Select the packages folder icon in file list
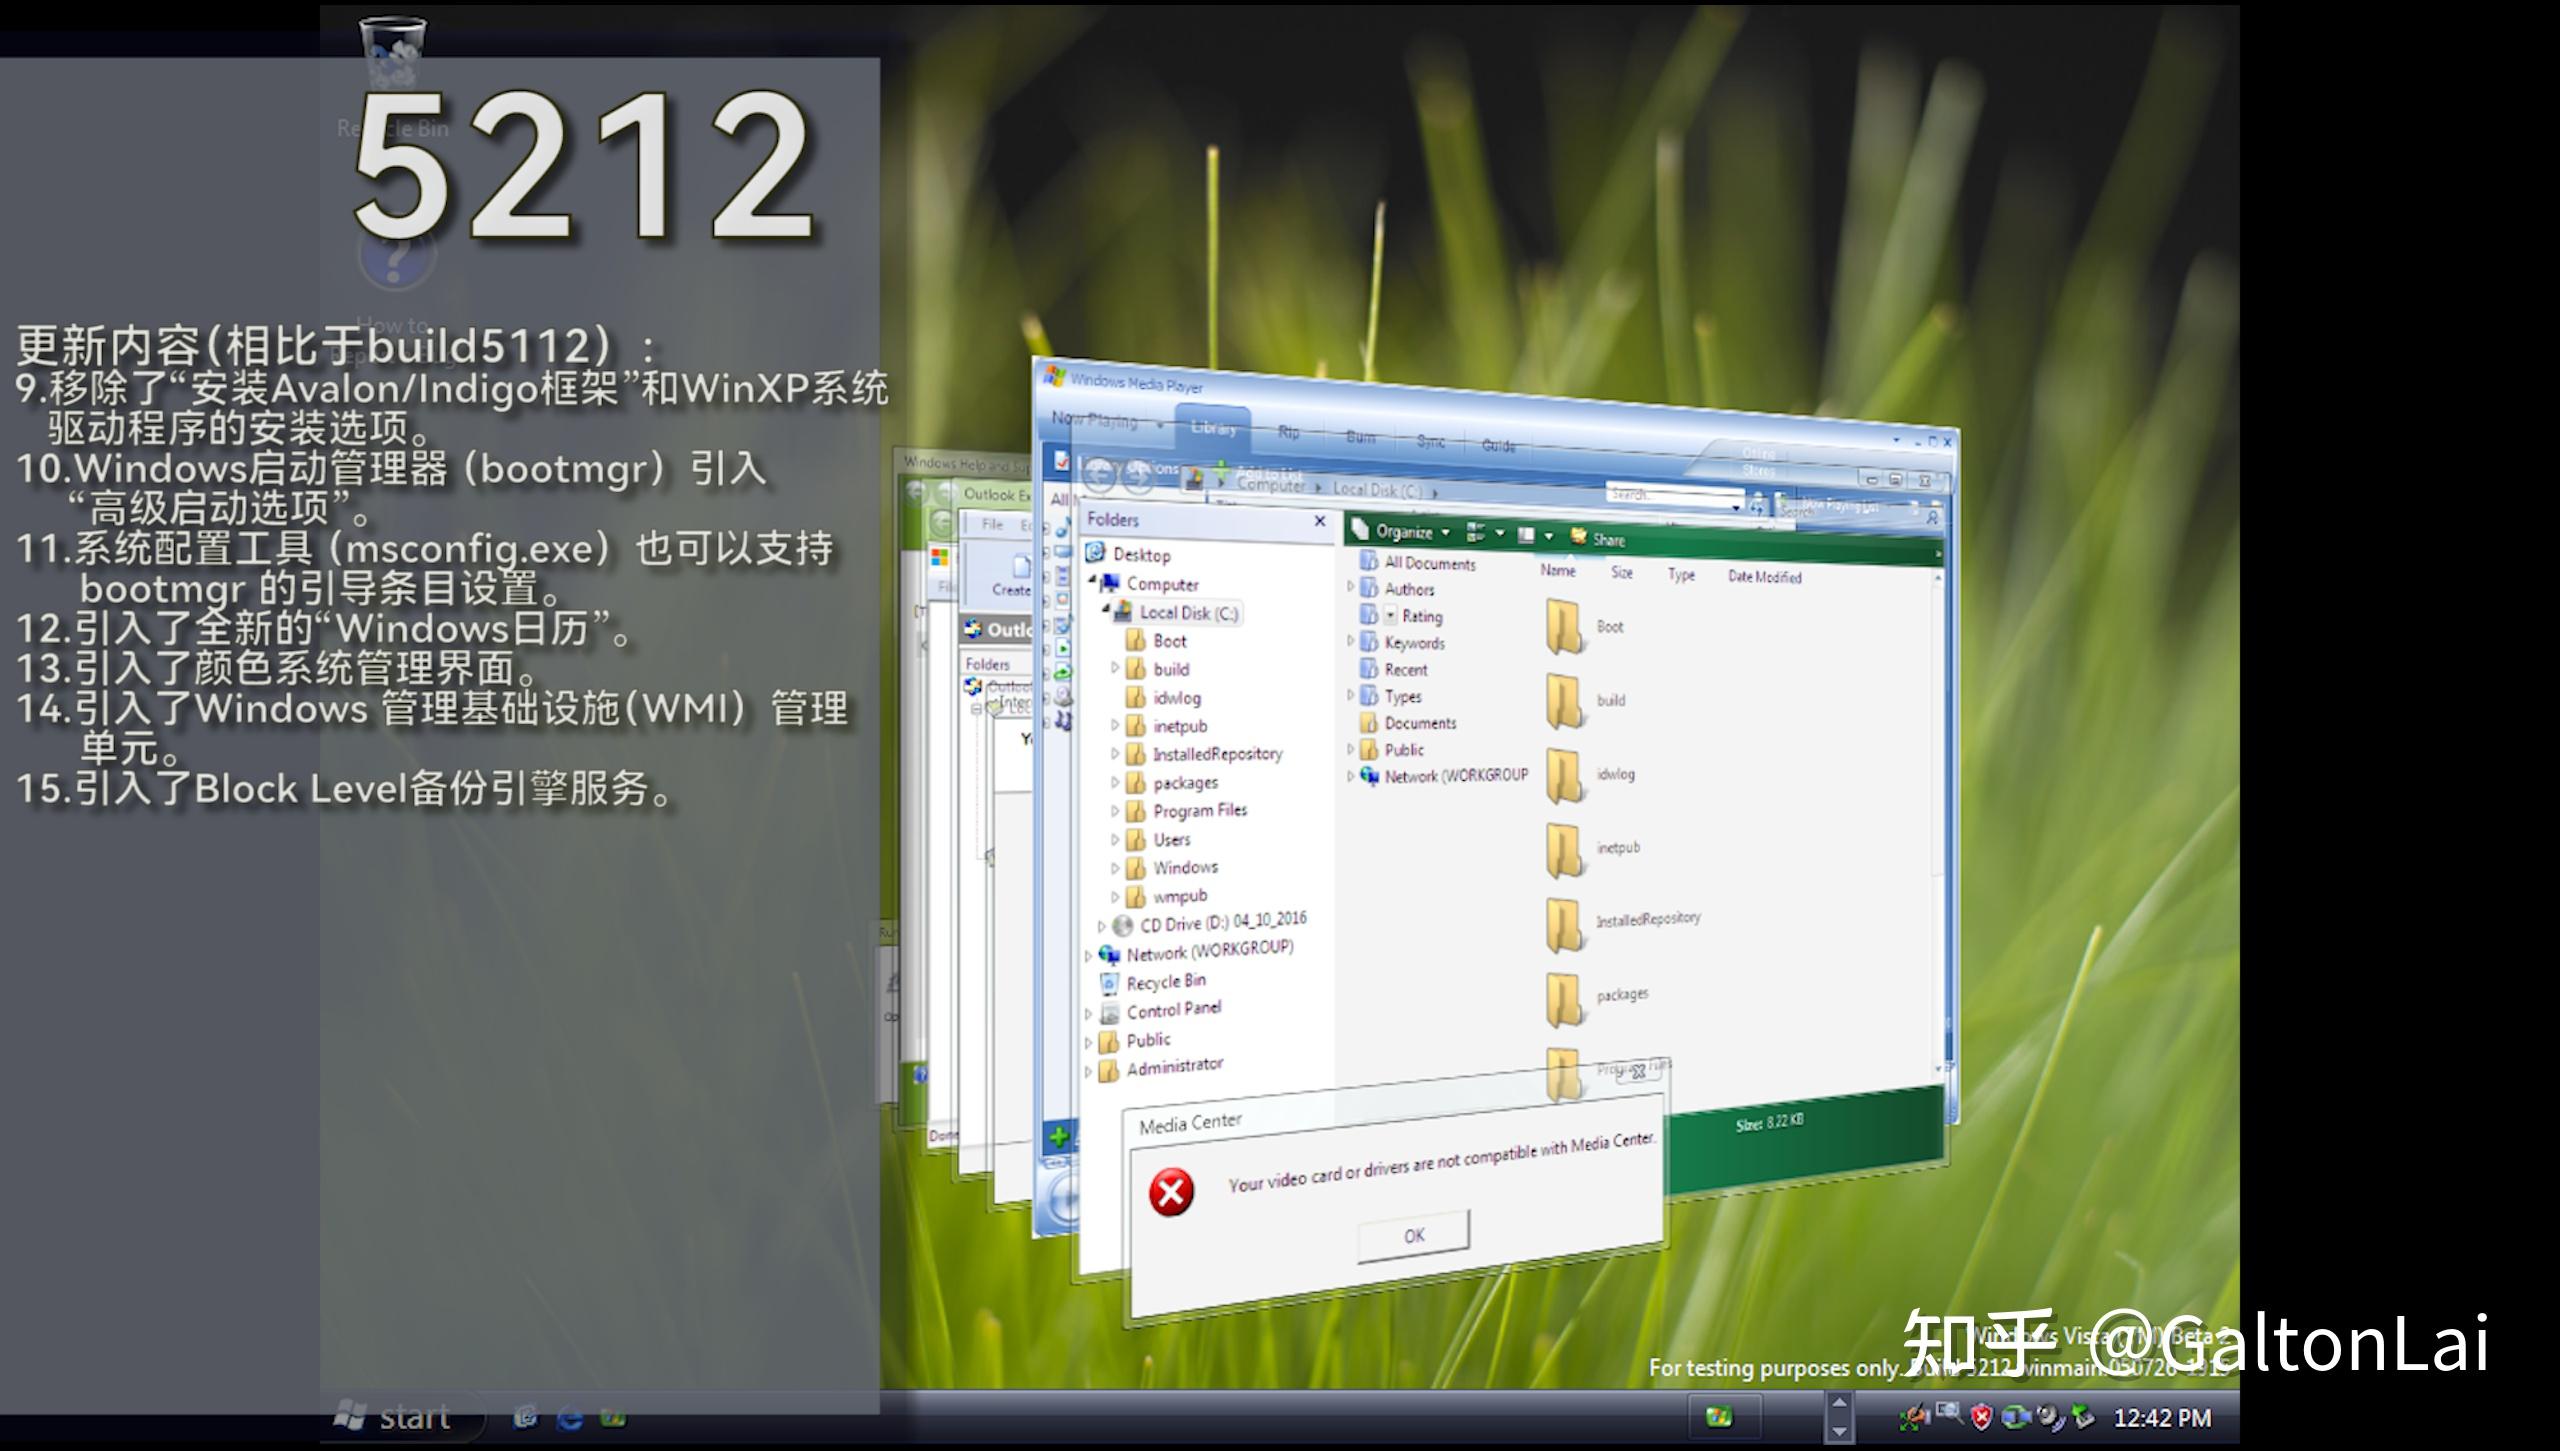The image size is (2560, 1451). click(1564, 999)
